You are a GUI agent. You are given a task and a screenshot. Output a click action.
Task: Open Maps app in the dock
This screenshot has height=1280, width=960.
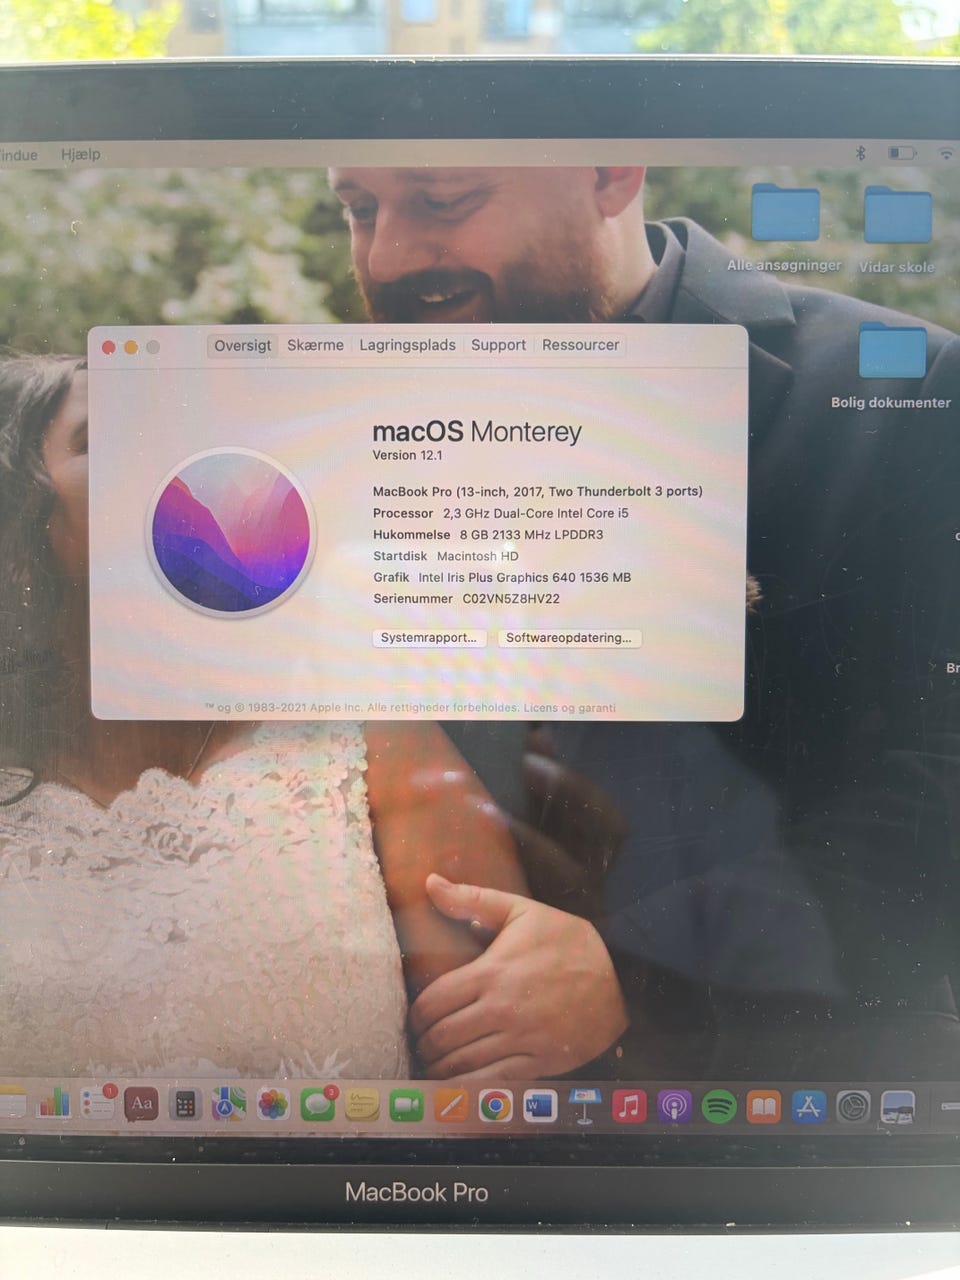click(229, 1105)
